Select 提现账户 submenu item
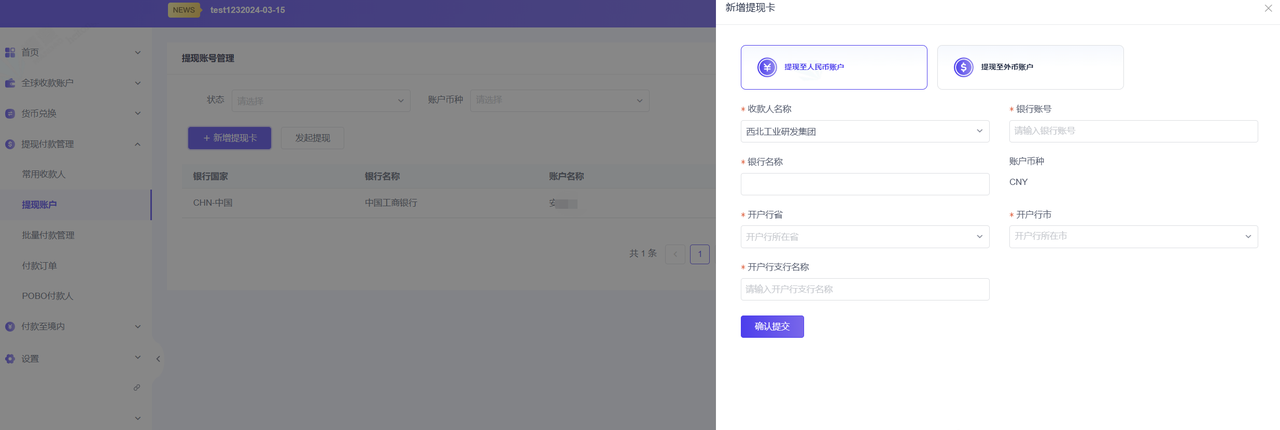The height and width of the screenshot is (430, 1280). click(75, 205)
